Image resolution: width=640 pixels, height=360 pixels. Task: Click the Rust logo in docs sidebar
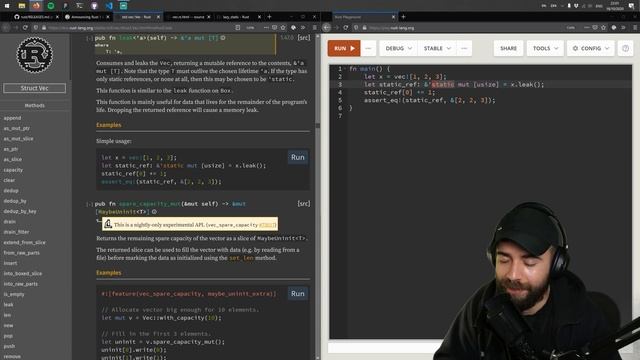click(35, 55)
